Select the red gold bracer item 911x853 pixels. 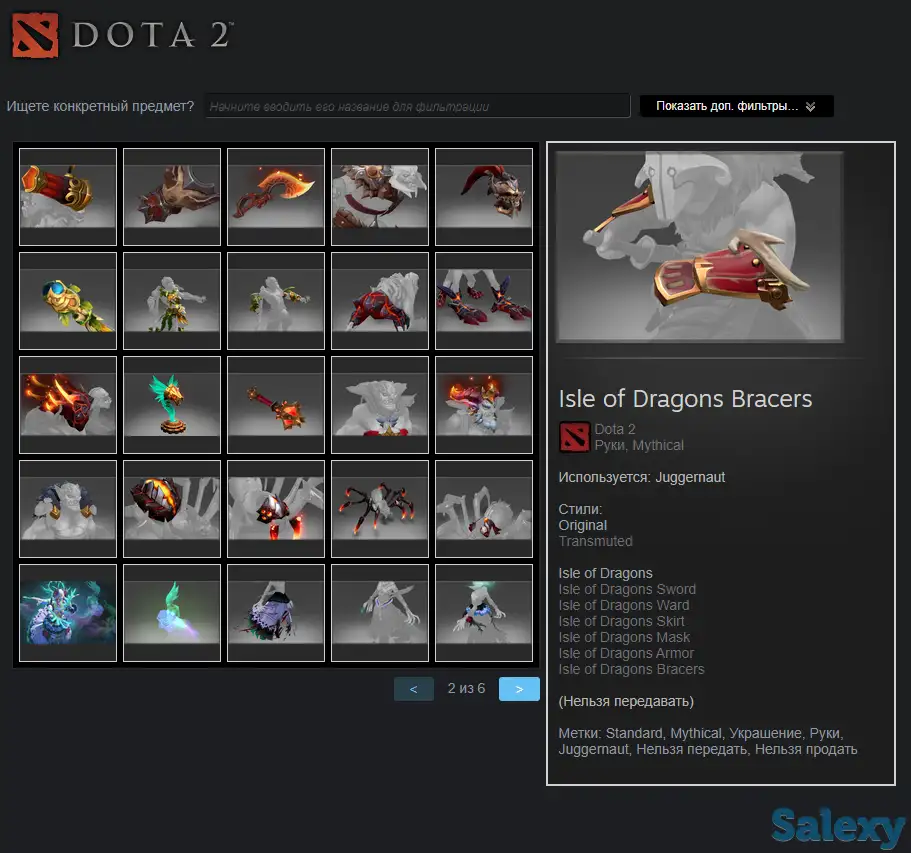click(68, 196)
